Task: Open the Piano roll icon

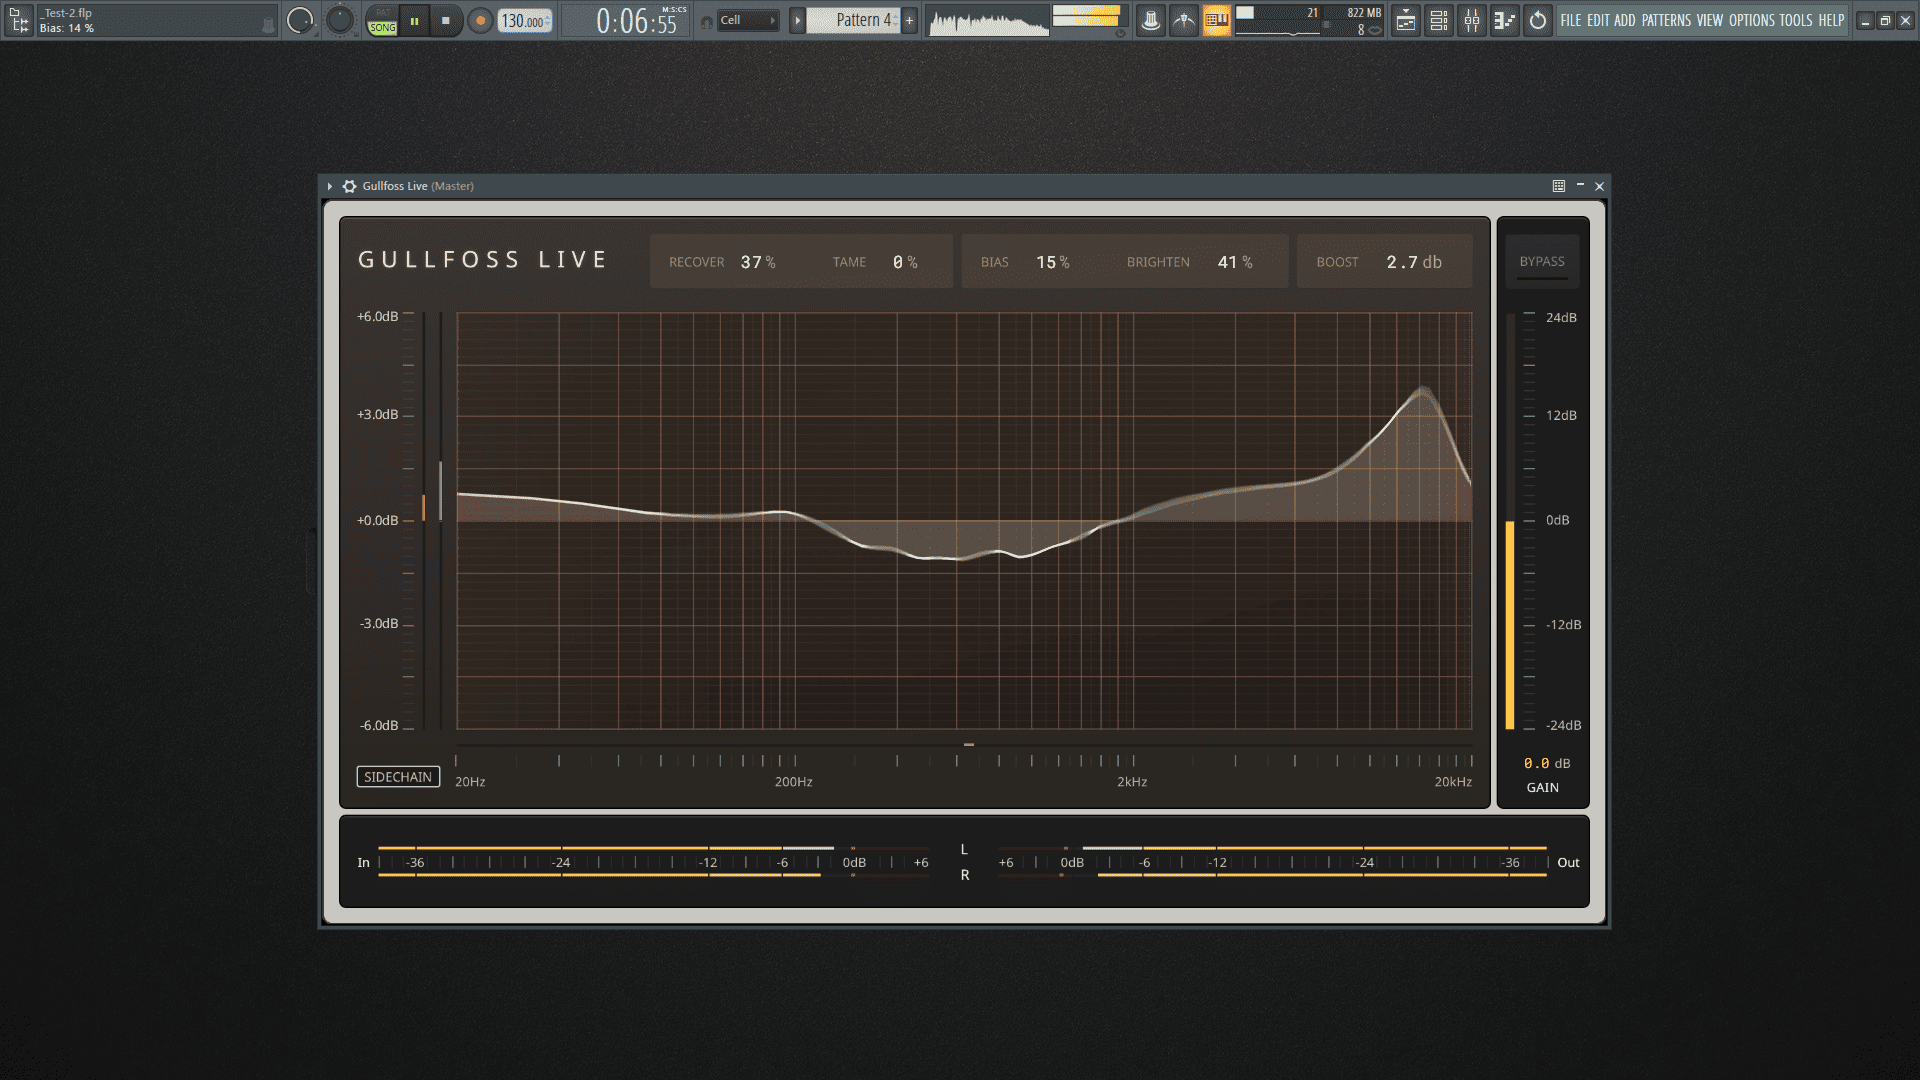Action: click(x=1505, y=20)
